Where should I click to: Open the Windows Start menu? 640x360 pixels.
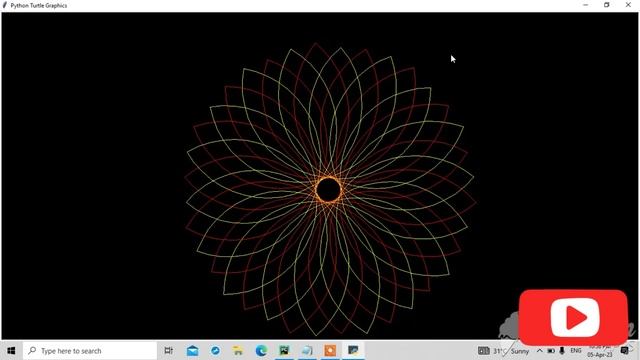pos(11,351)
